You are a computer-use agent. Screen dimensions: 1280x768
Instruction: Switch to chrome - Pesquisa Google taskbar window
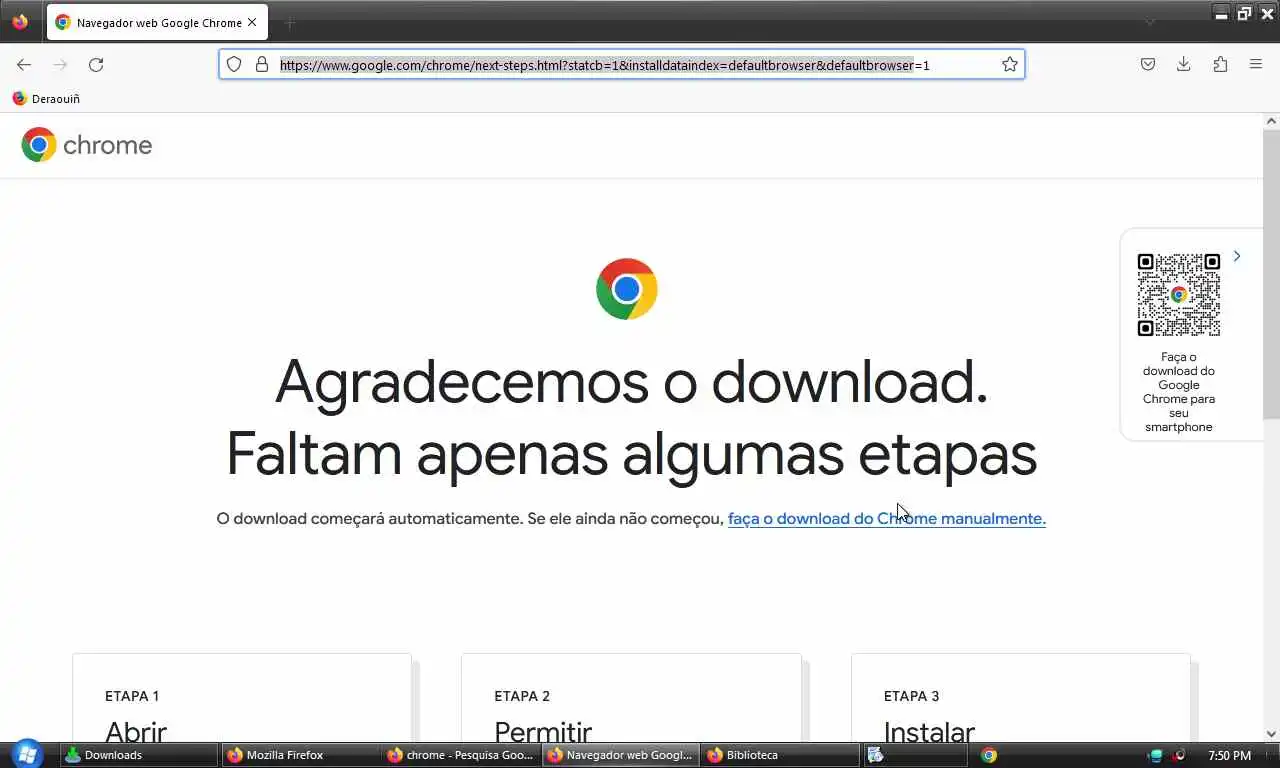point(461,755)
